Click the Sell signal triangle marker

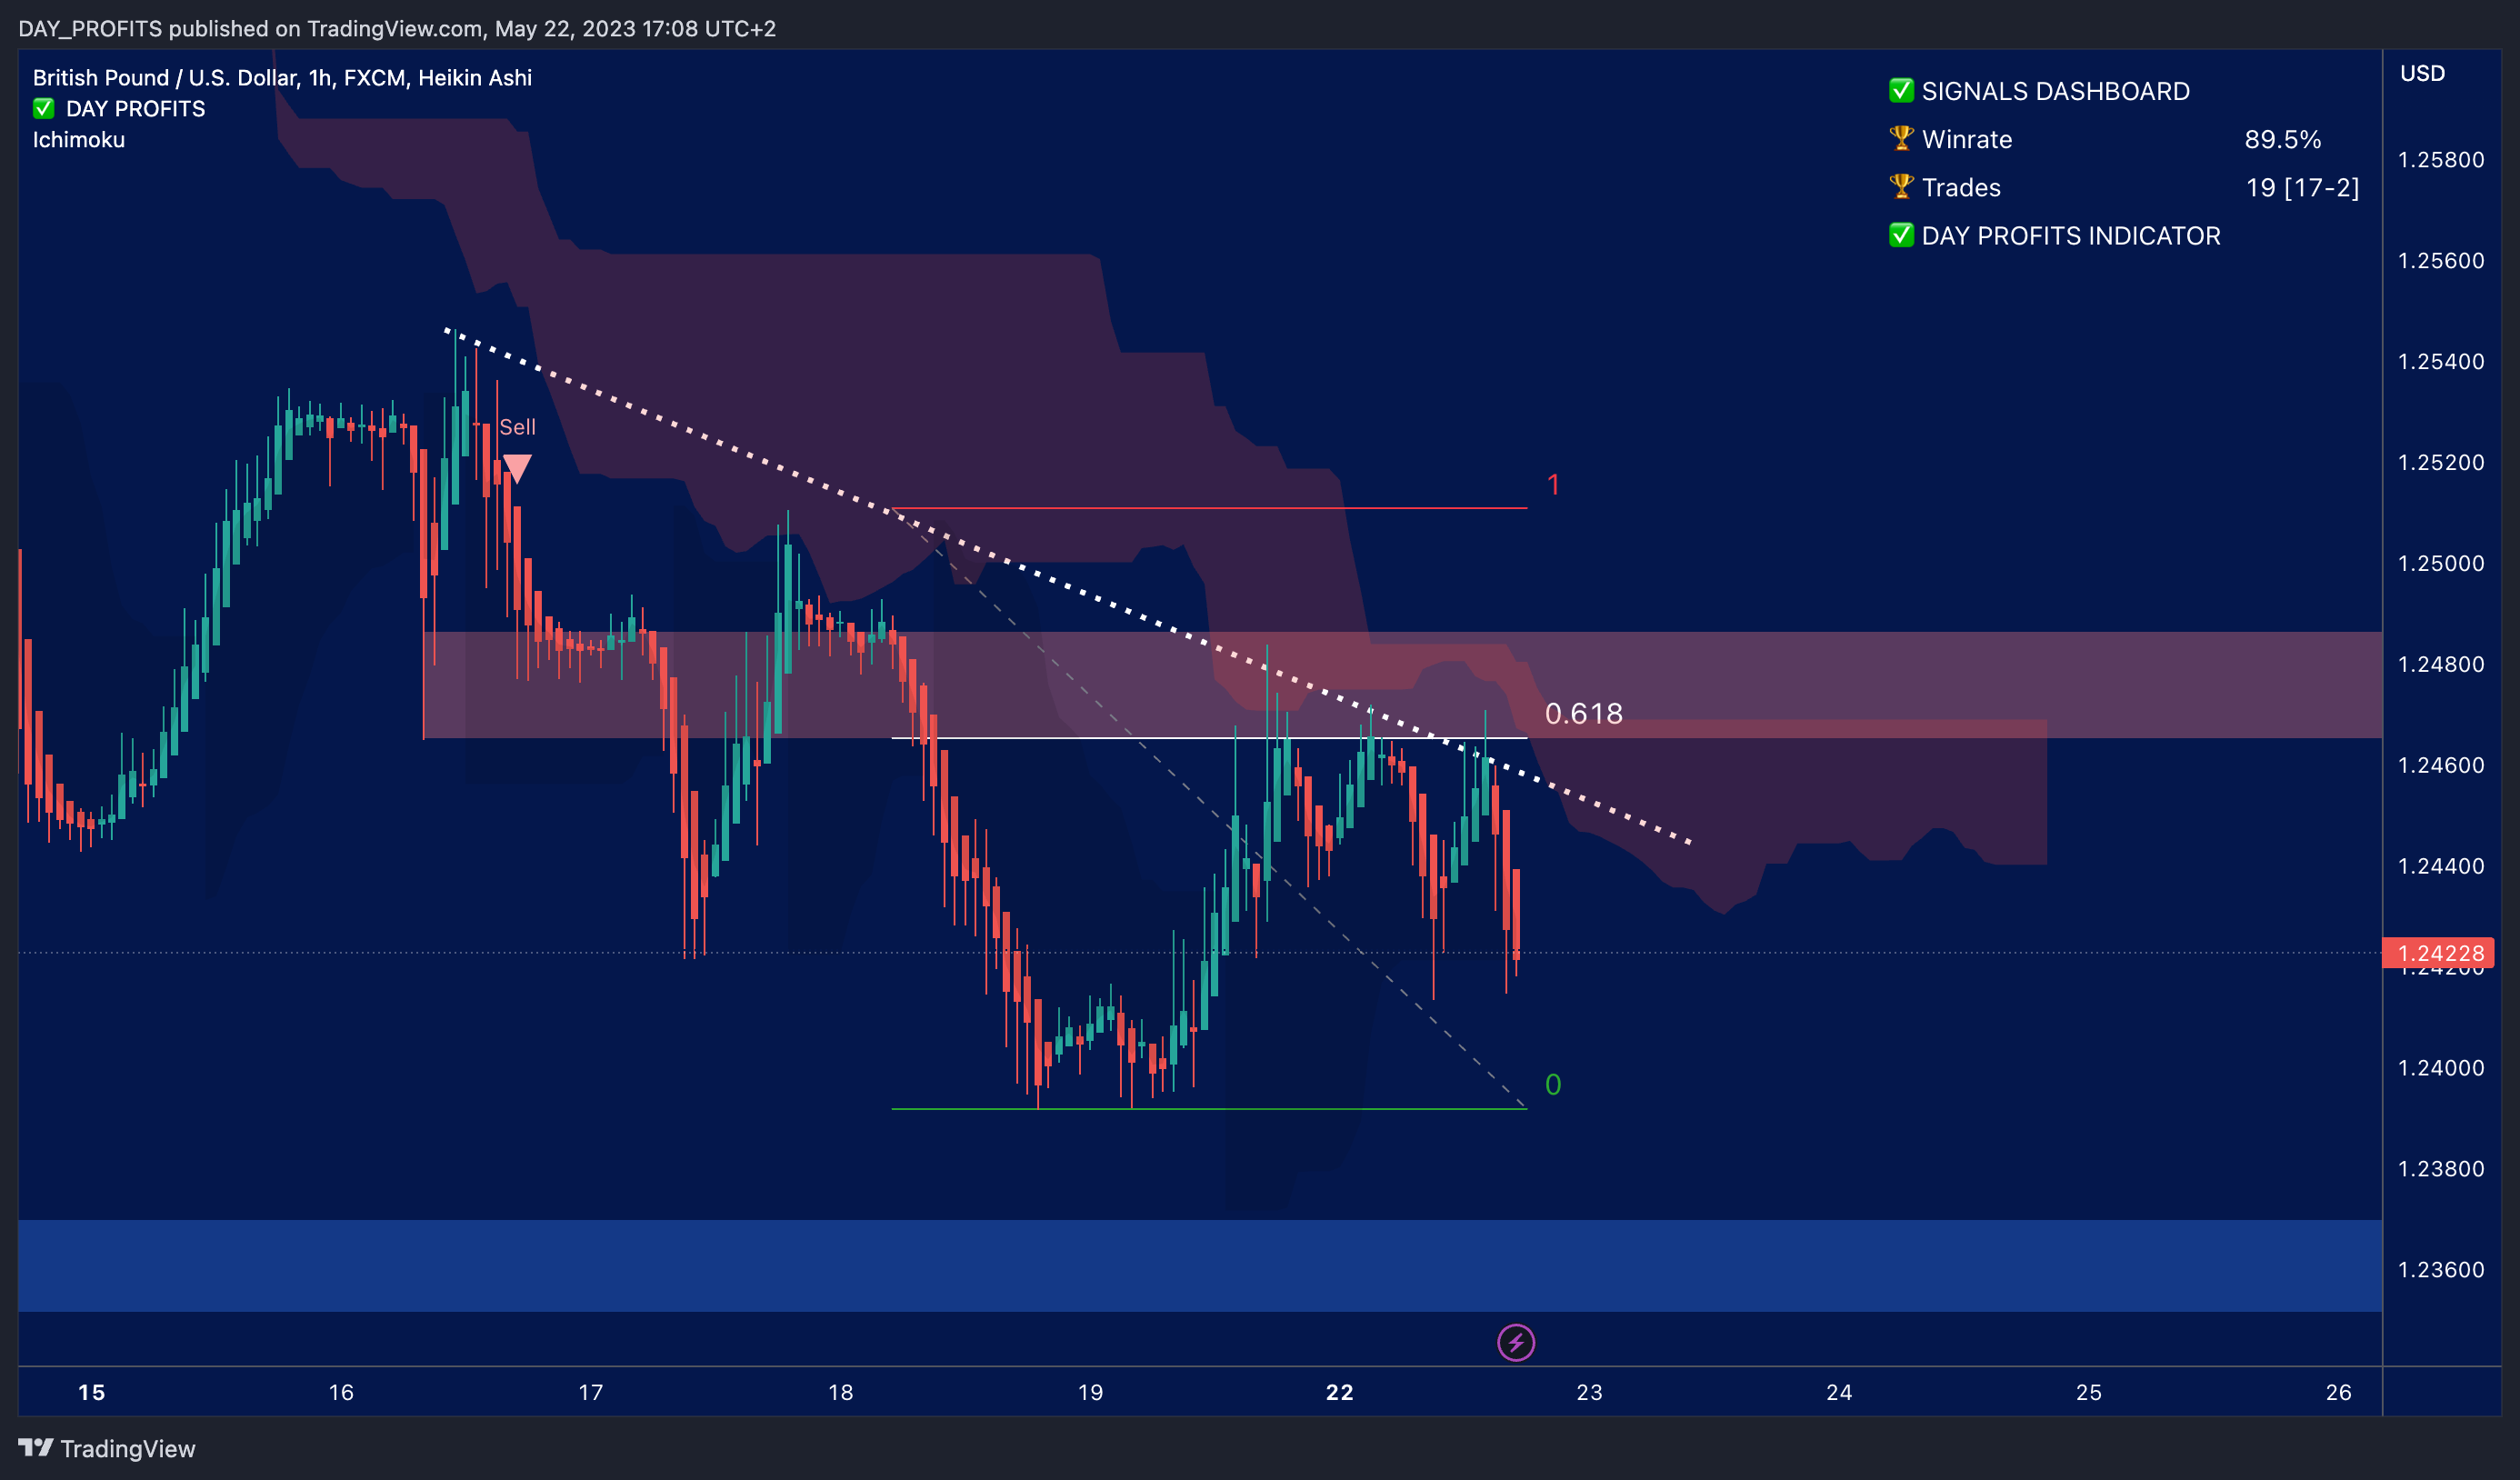[517, 468]
